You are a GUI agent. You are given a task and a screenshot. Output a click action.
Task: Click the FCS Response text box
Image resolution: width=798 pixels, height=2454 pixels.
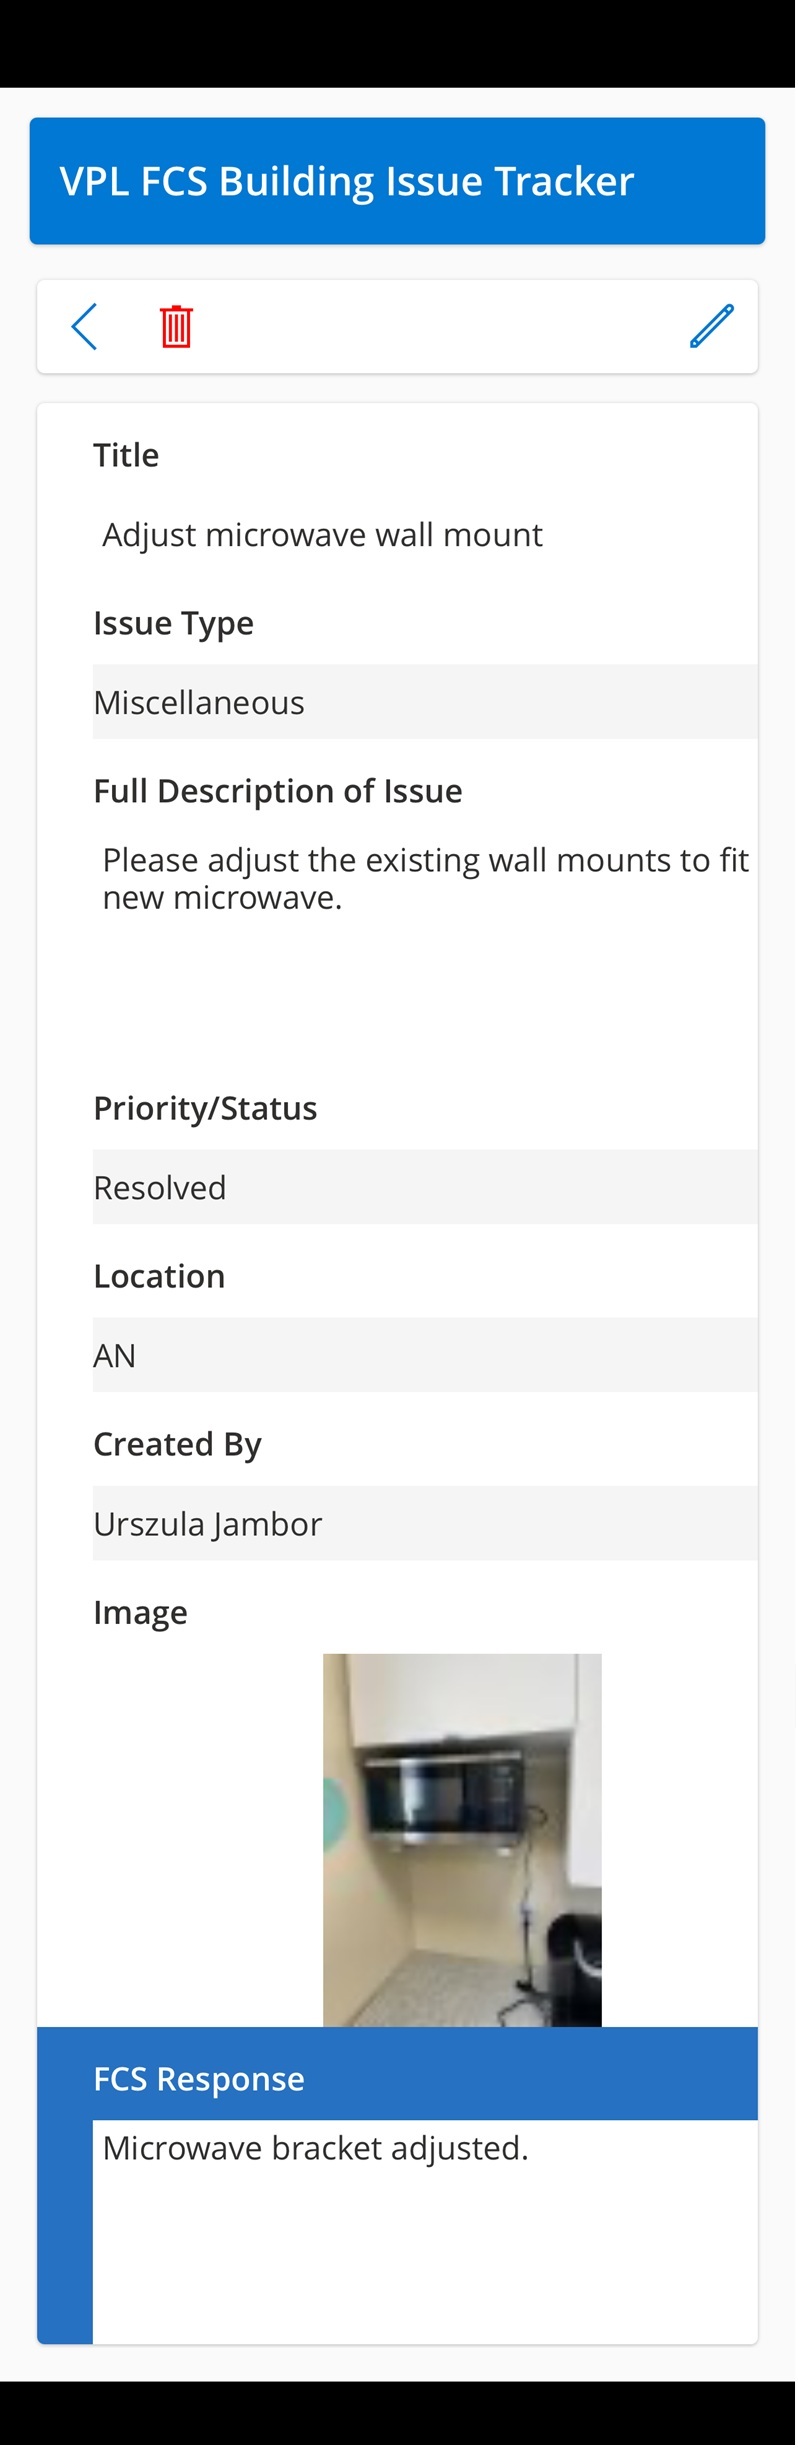(x=424, y=2232)
